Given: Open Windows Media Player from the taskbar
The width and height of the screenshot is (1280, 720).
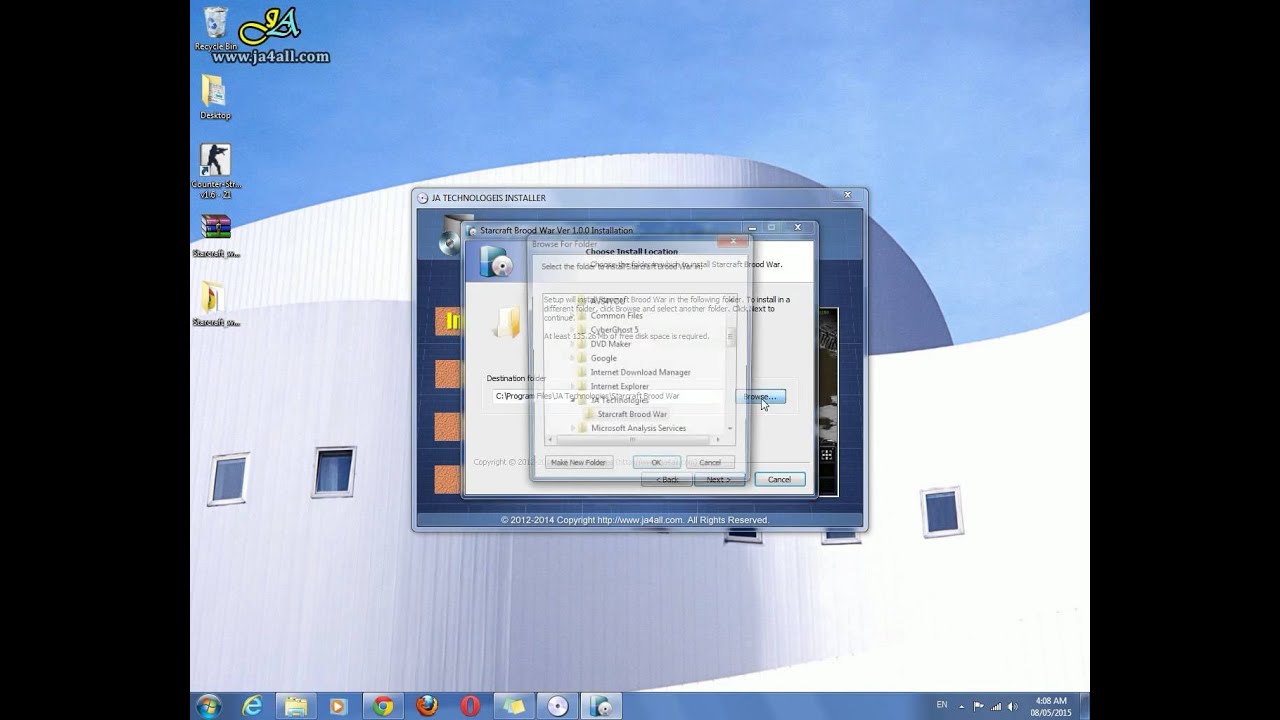Looking at the screenshot, I should (x=338, y=706).
